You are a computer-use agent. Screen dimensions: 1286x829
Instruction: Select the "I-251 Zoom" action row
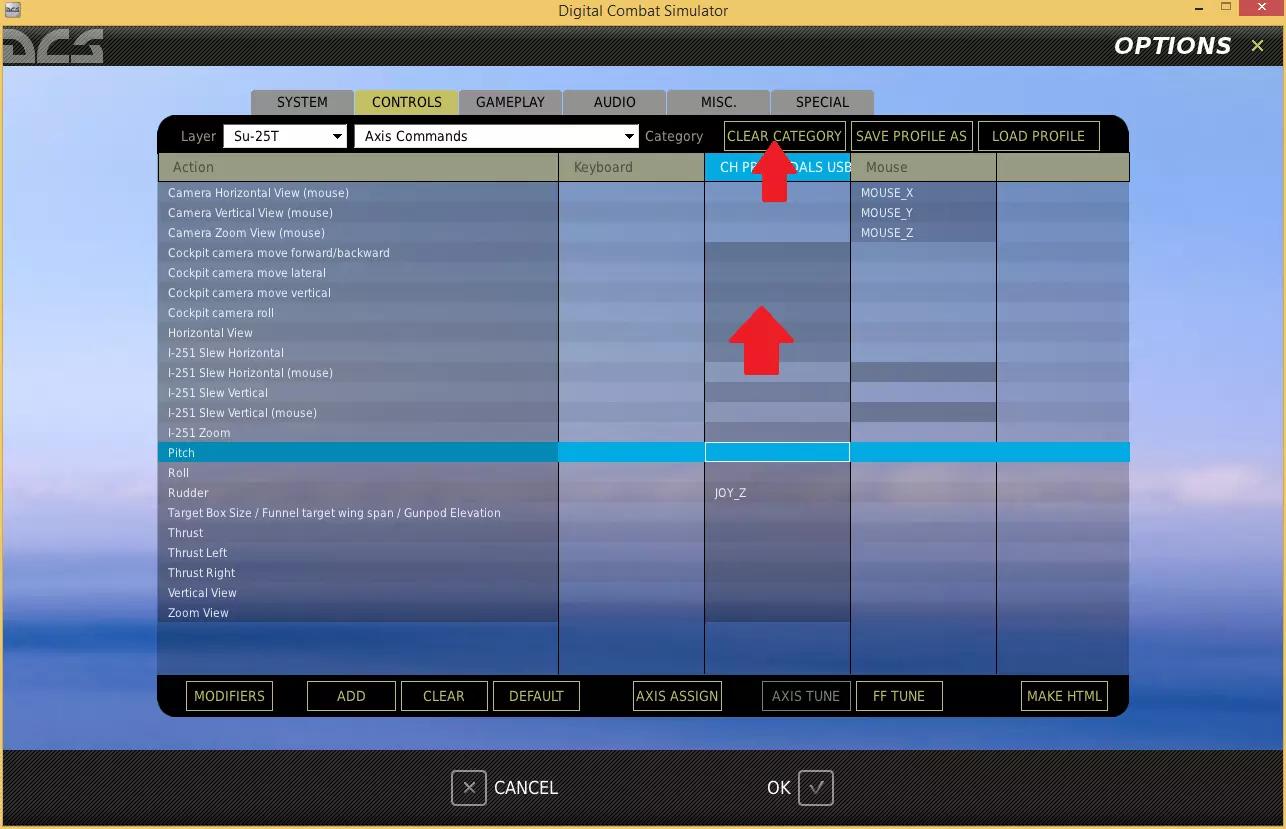click(x=358, y=433)
